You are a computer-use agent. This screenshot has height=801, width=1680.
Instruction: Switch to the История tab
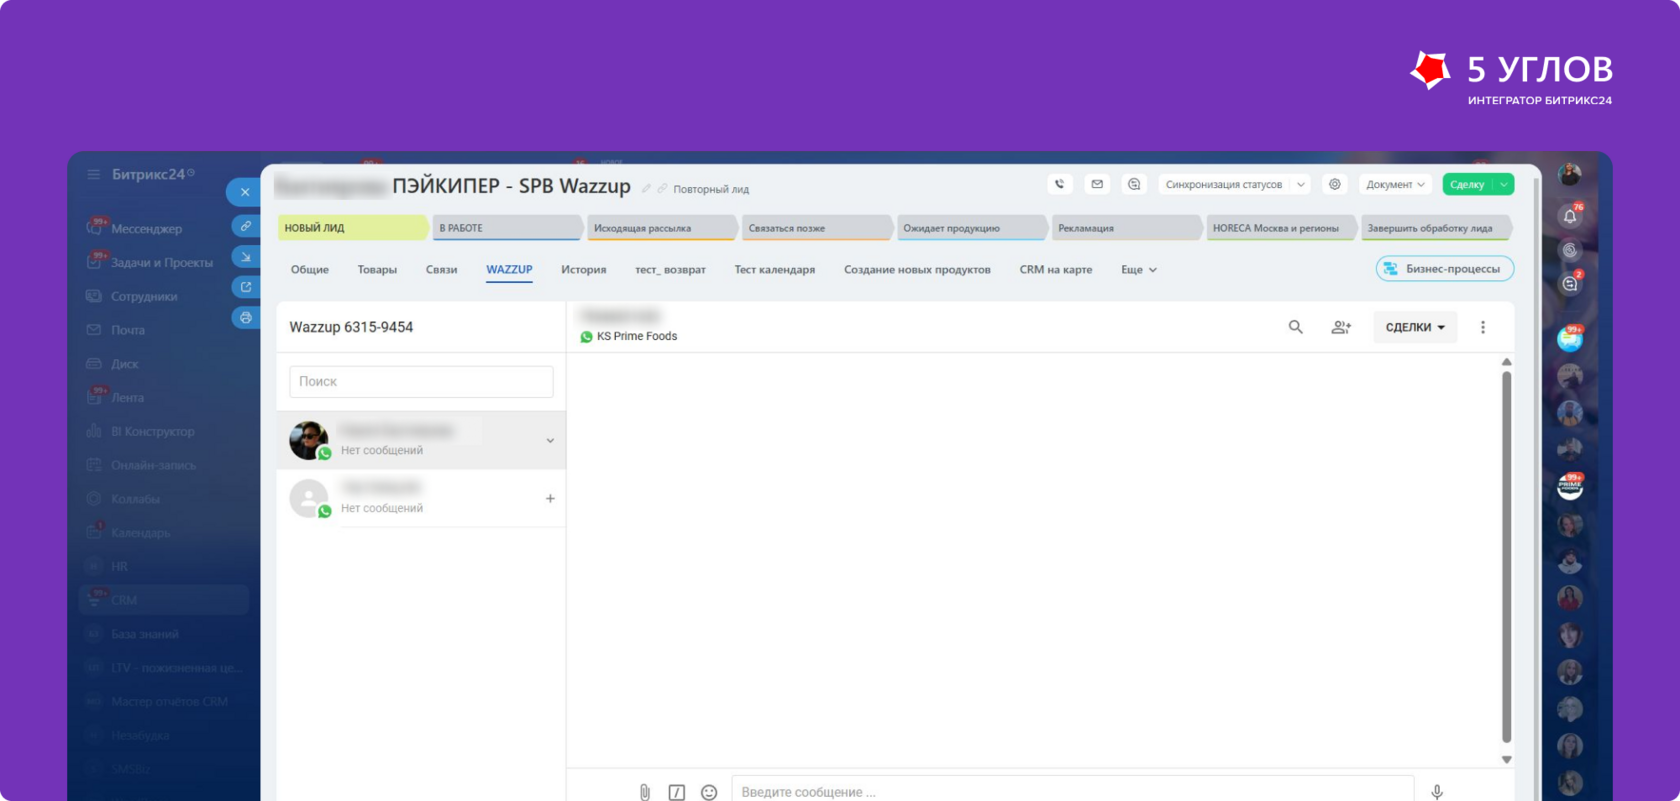point(583,269)
